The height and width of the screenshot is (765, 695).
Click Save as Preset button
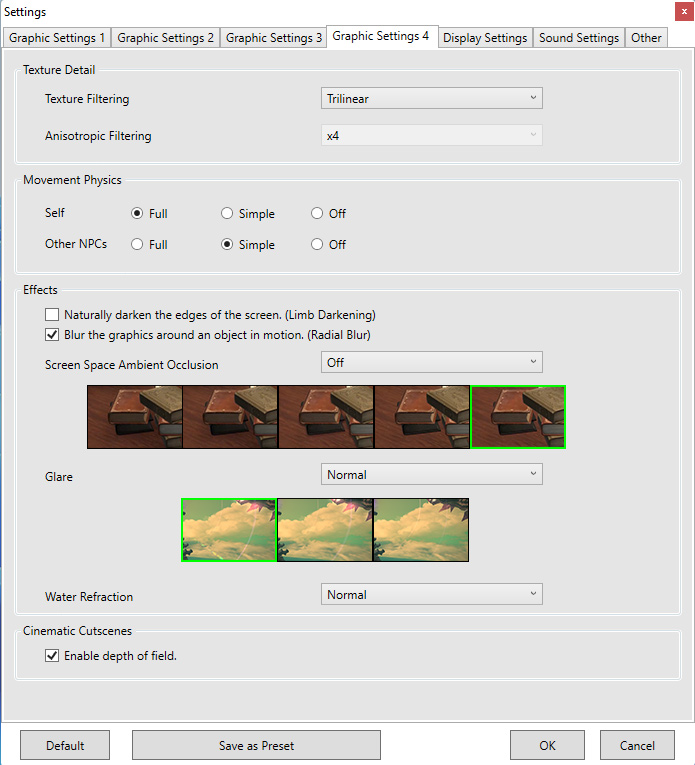click(x=257, y=745)
